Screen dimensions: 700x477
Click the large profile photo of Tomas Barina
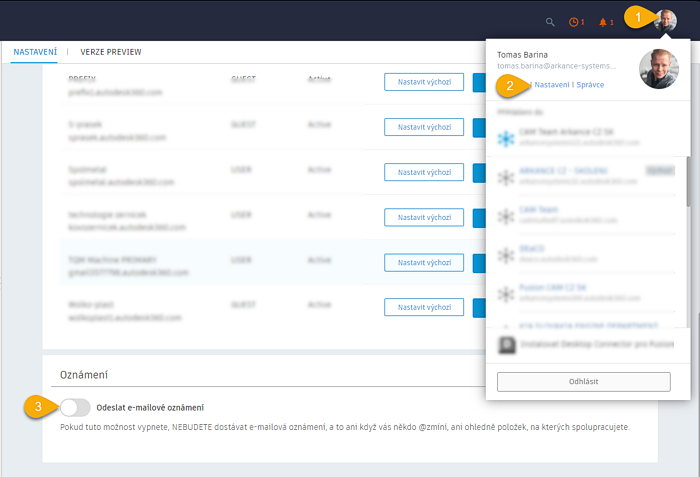658,69
